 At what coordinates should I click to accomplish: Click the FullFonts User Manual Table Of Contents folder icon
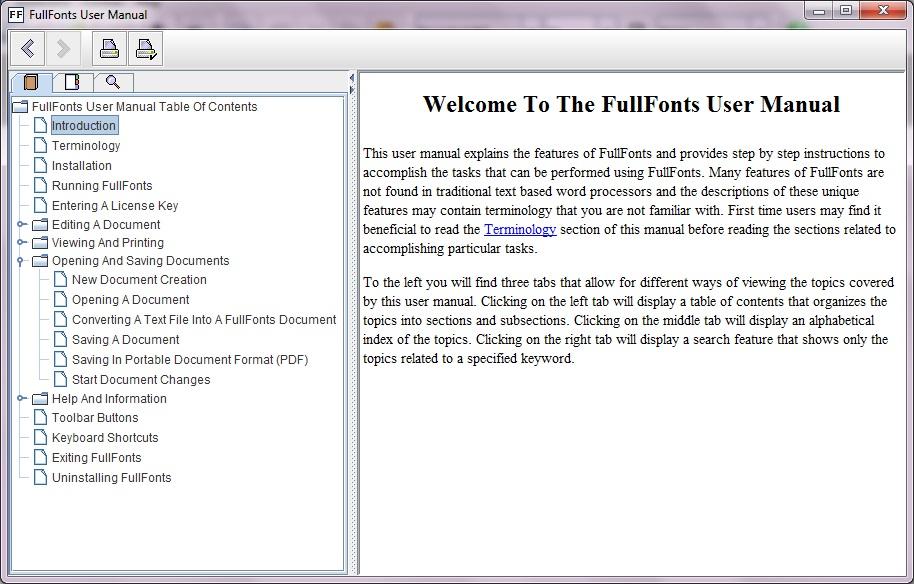point(20,107)
